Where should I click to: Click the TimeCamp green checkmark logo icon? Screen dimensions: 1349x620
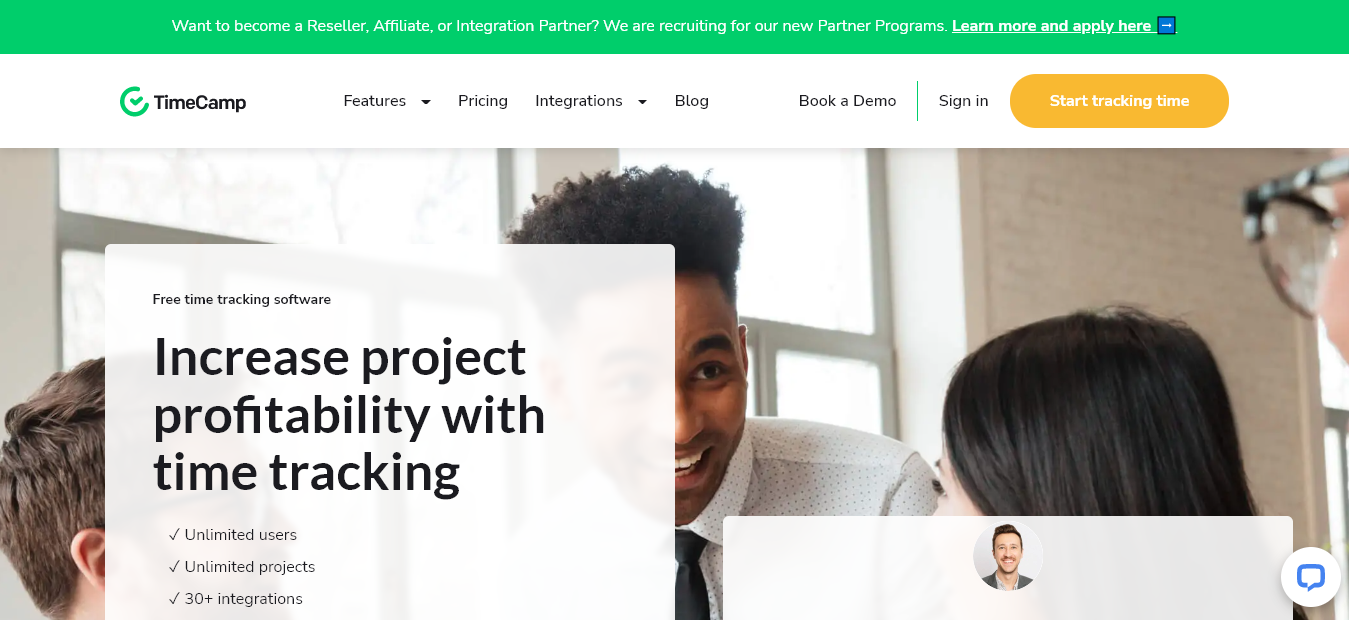[134, 101]
